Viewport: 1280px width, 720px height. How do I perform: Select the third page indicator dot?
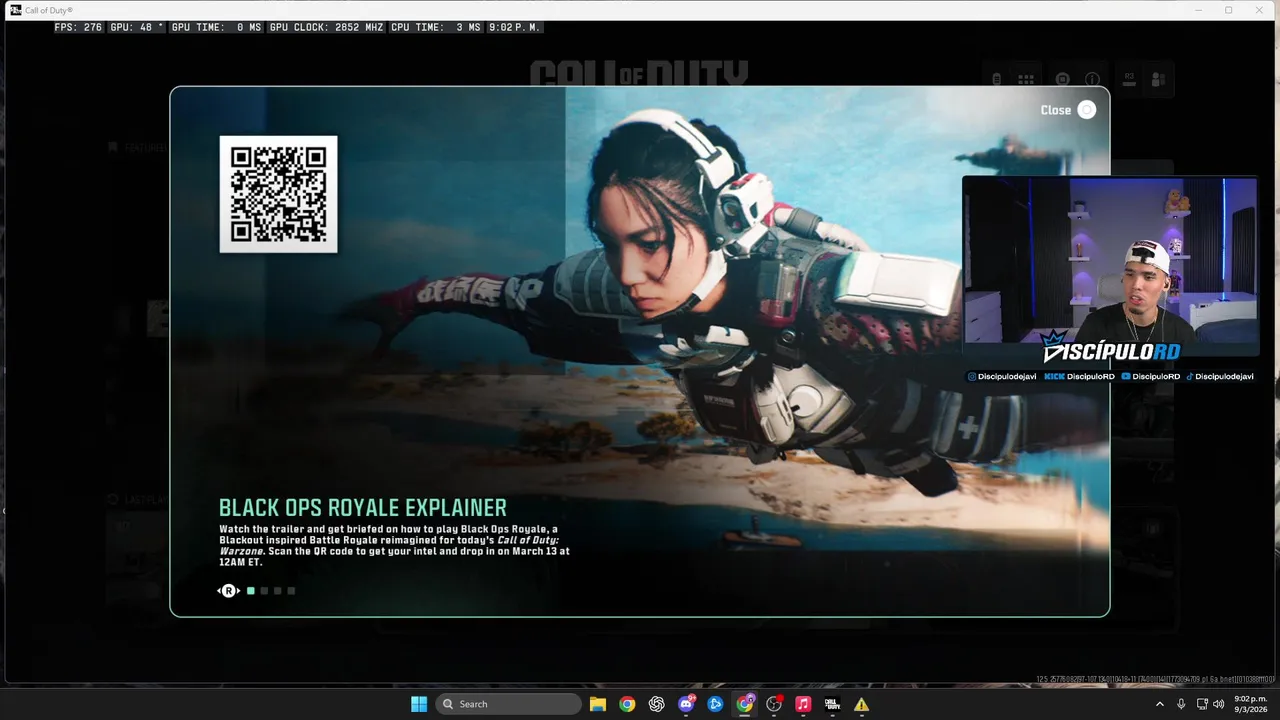pos(278,591)
